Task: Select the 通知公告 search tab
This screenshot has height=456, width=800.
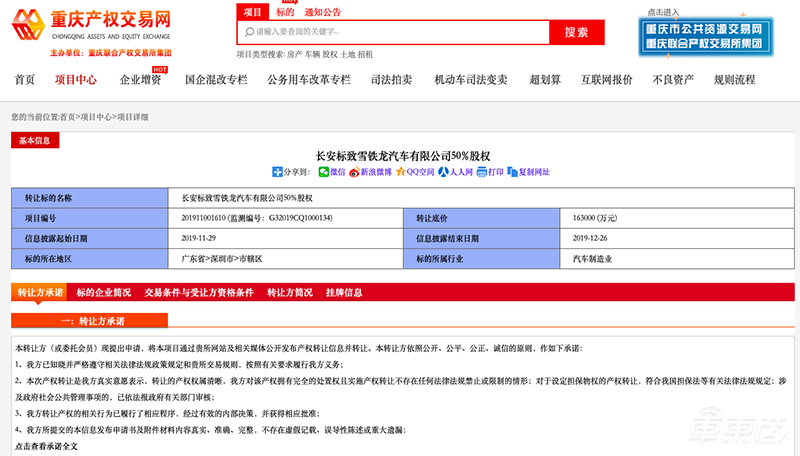Action: (x=322, y=12)
